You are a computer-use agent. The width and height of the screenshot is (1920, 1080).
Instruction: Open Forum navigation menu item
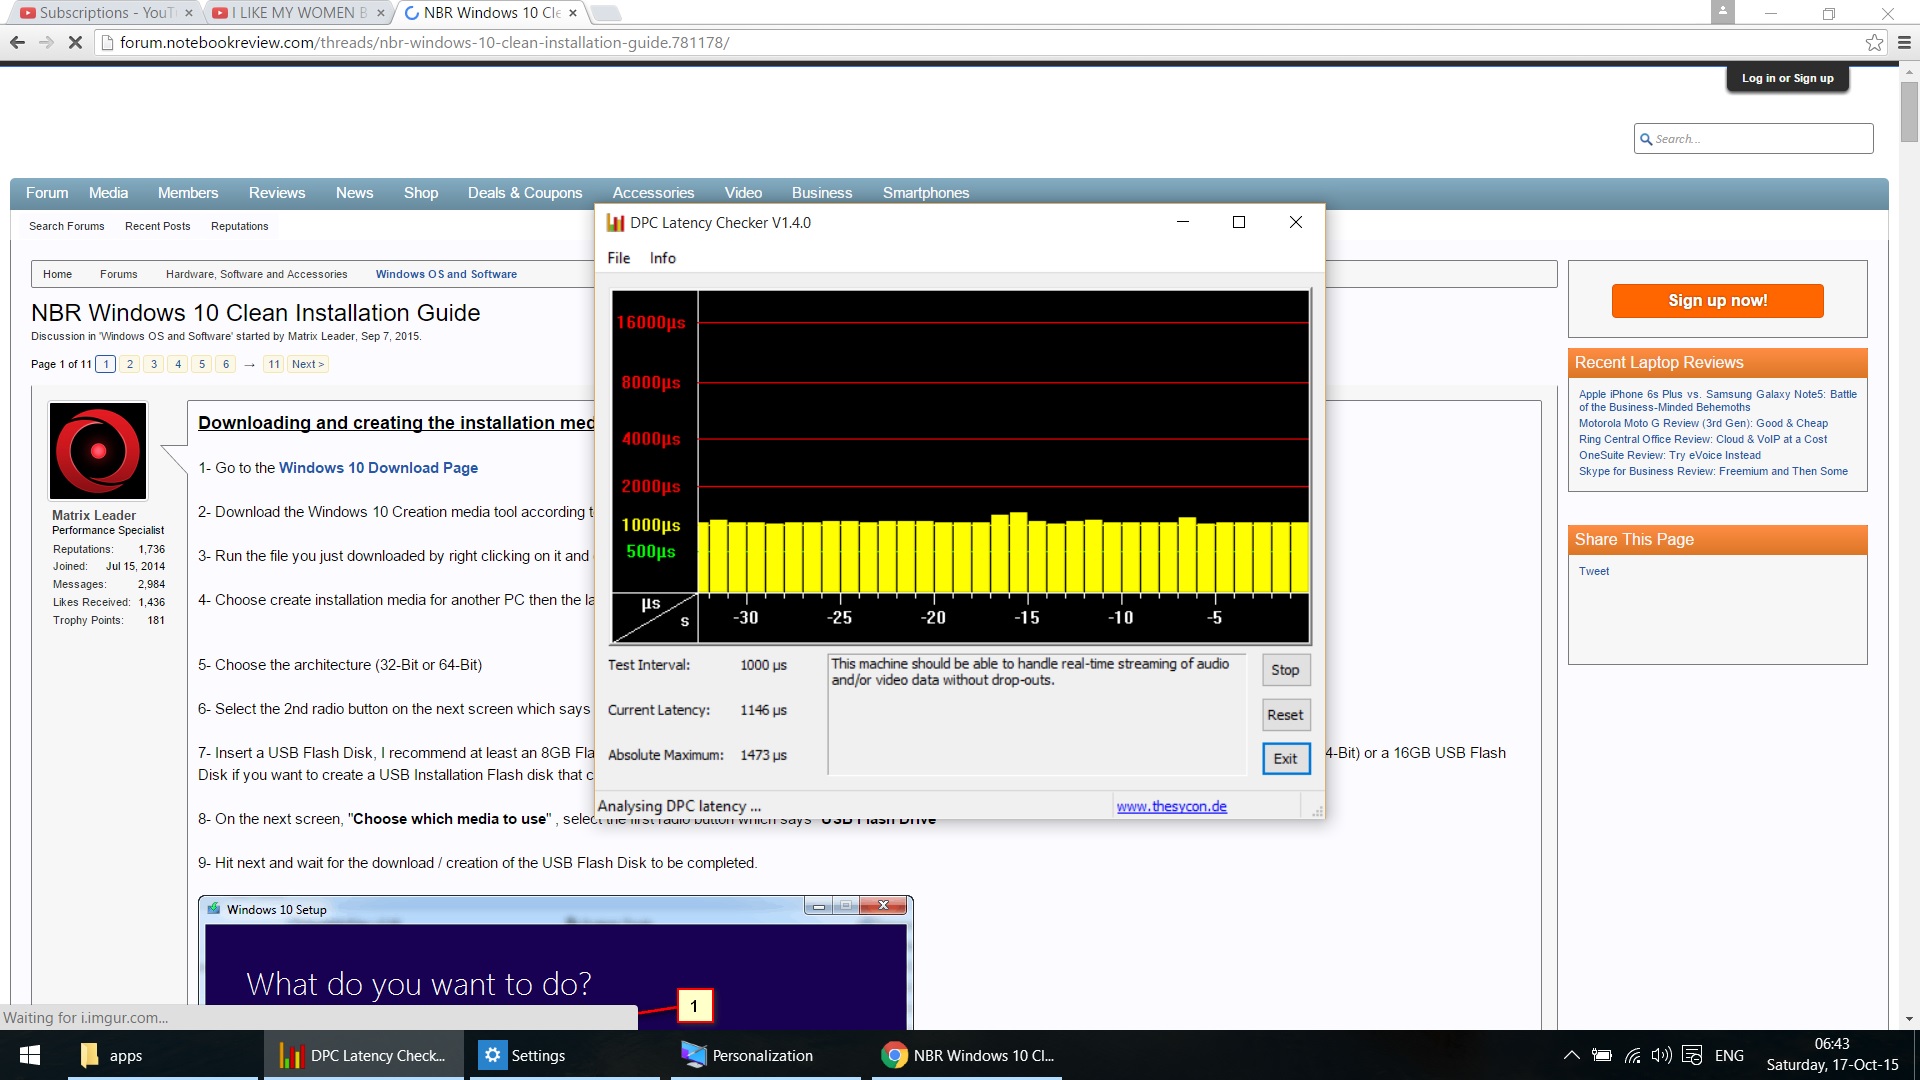47,193
